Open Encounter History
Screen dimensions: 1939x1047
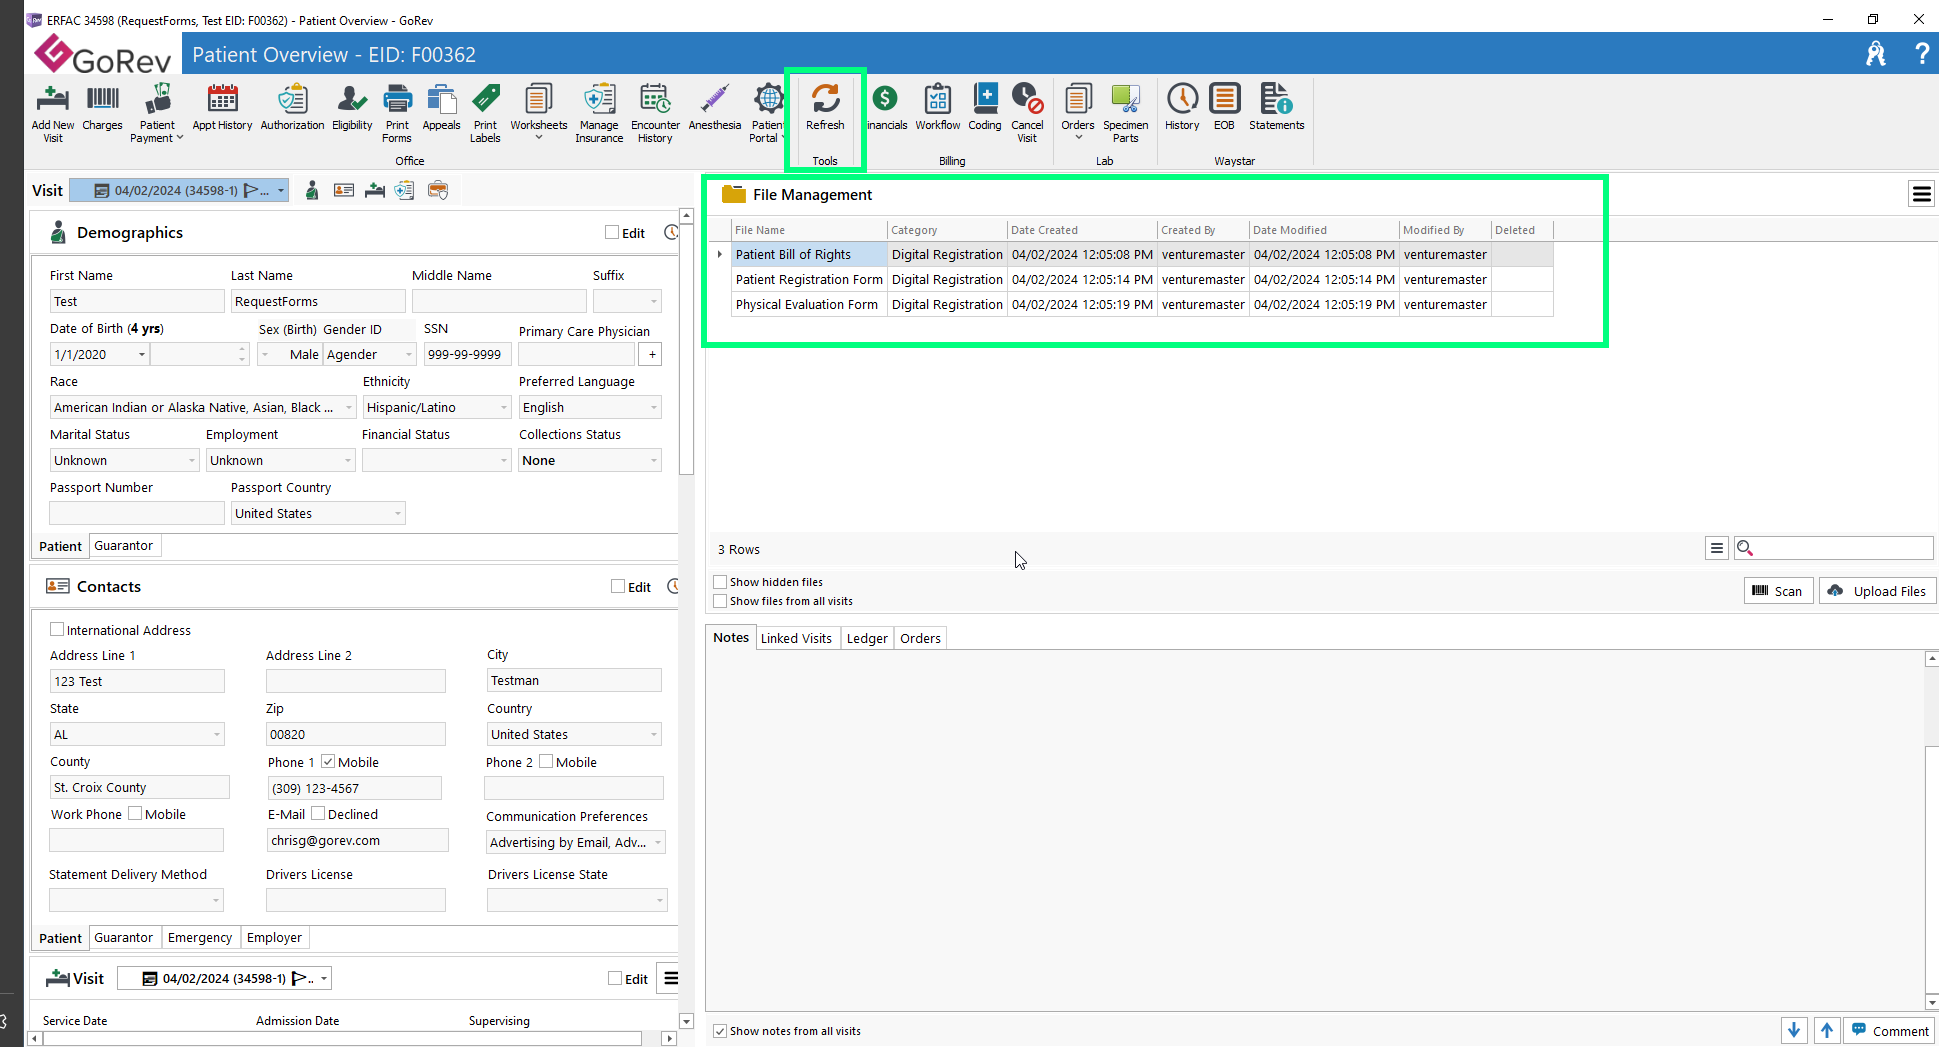(655, 113)
